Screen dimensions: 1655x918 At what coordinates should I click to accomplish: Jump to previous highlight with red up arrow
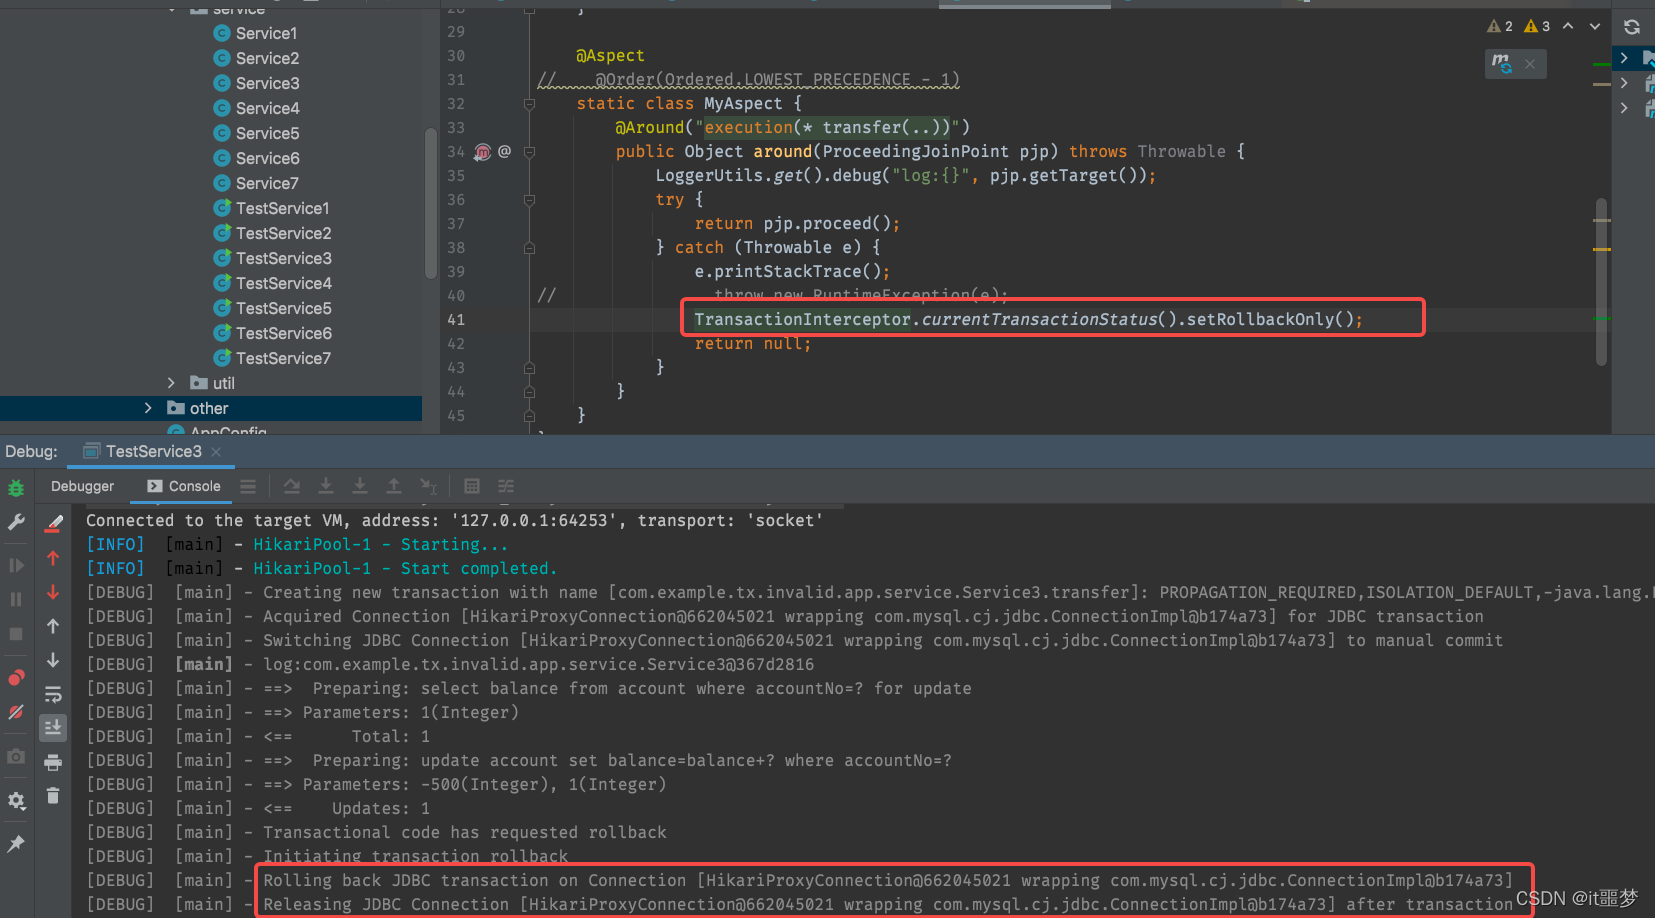click(53, 558)
